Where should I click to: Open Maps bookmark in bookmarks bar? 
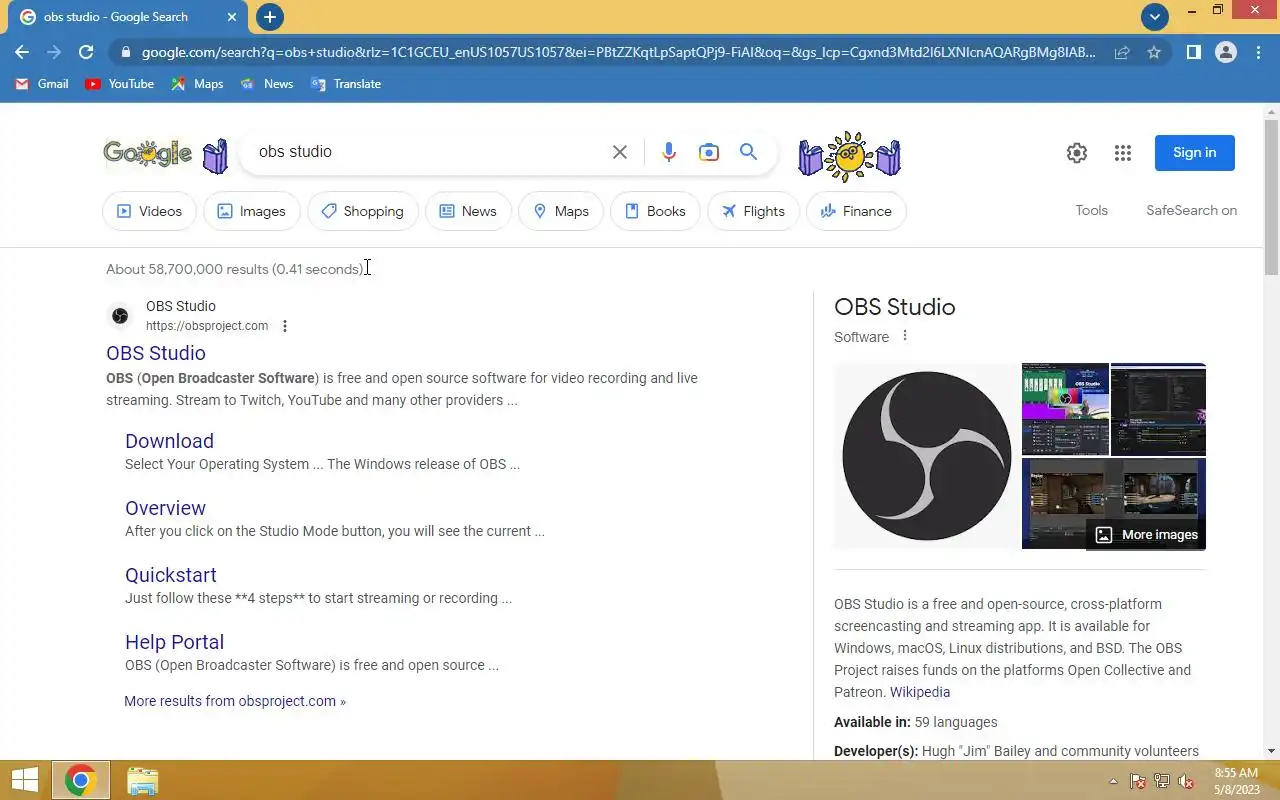197,84
